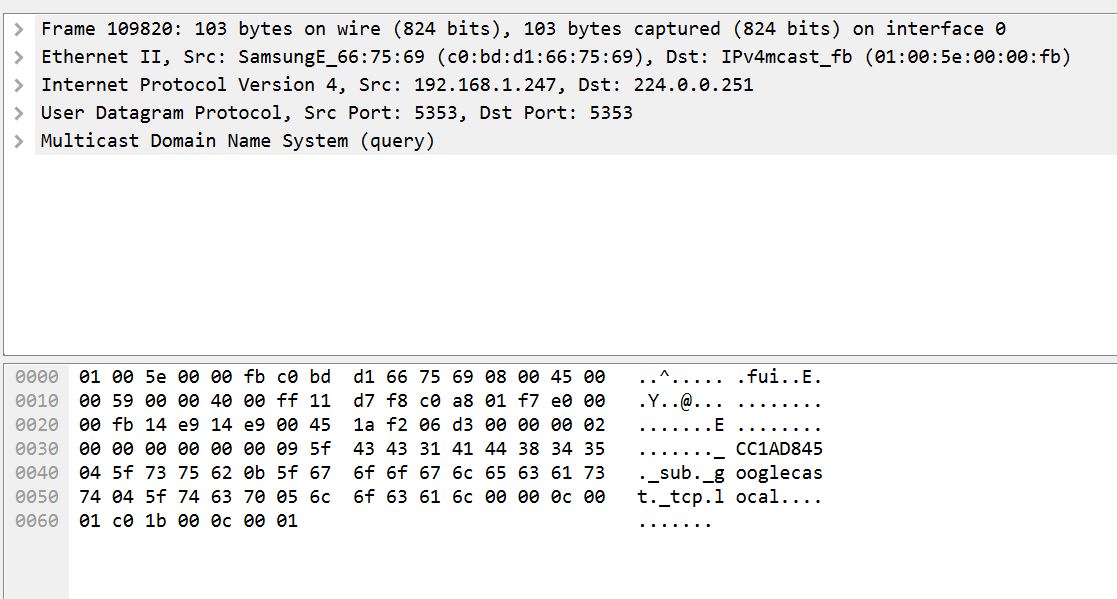Expand Multicast Domain Name System arrow

pos(19,141)
